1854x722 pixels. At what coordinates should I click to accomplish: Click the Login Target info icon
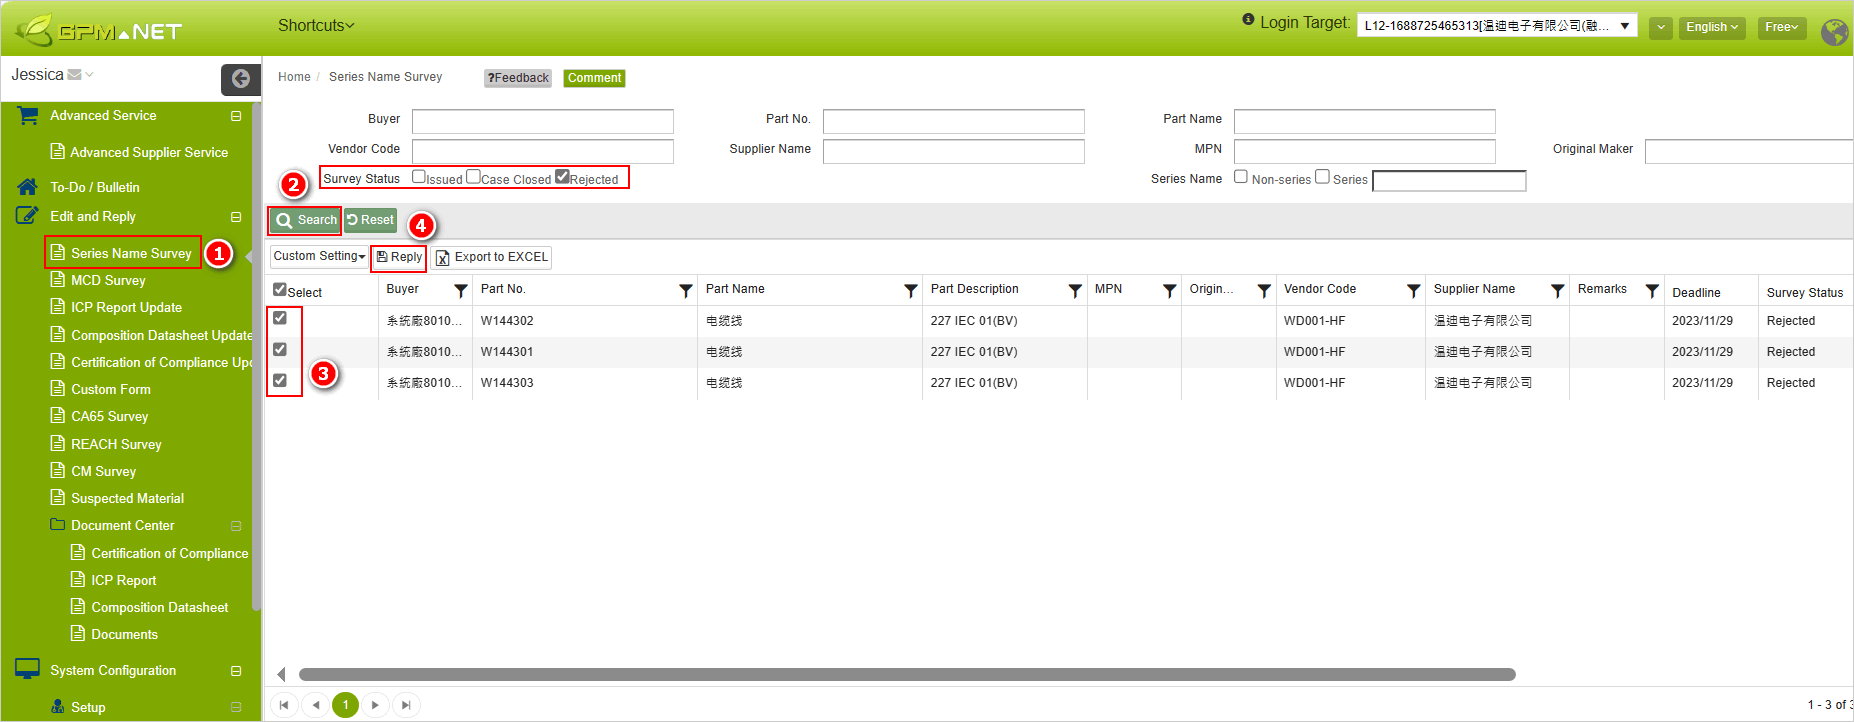(x=1248, y=19)
